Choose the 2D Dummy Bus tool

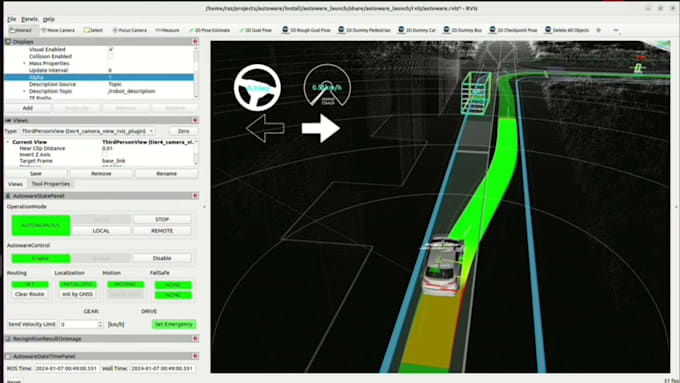coord(463,30)
